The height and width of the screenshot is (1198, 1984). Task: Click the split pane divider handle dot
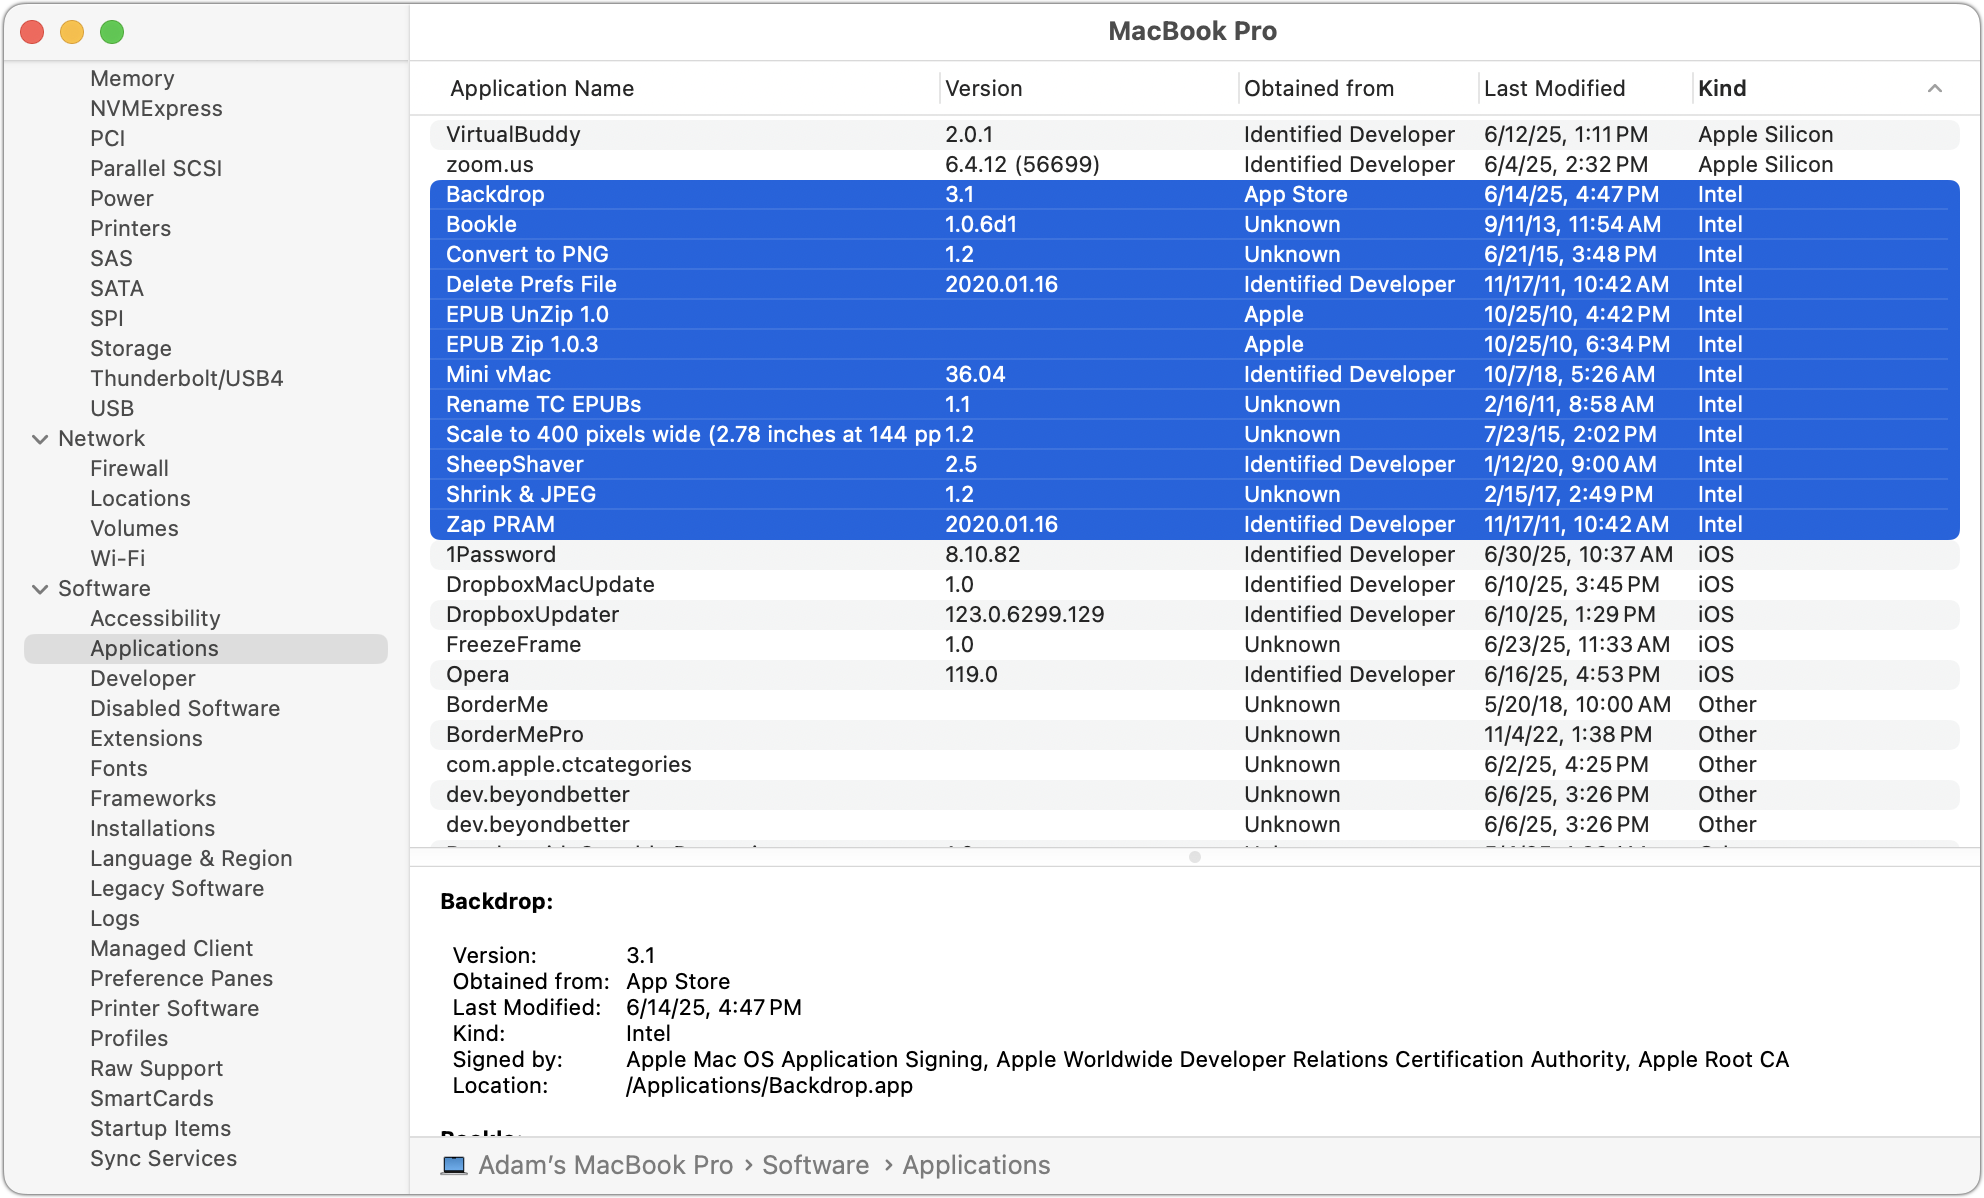[x=1194, y=857]
